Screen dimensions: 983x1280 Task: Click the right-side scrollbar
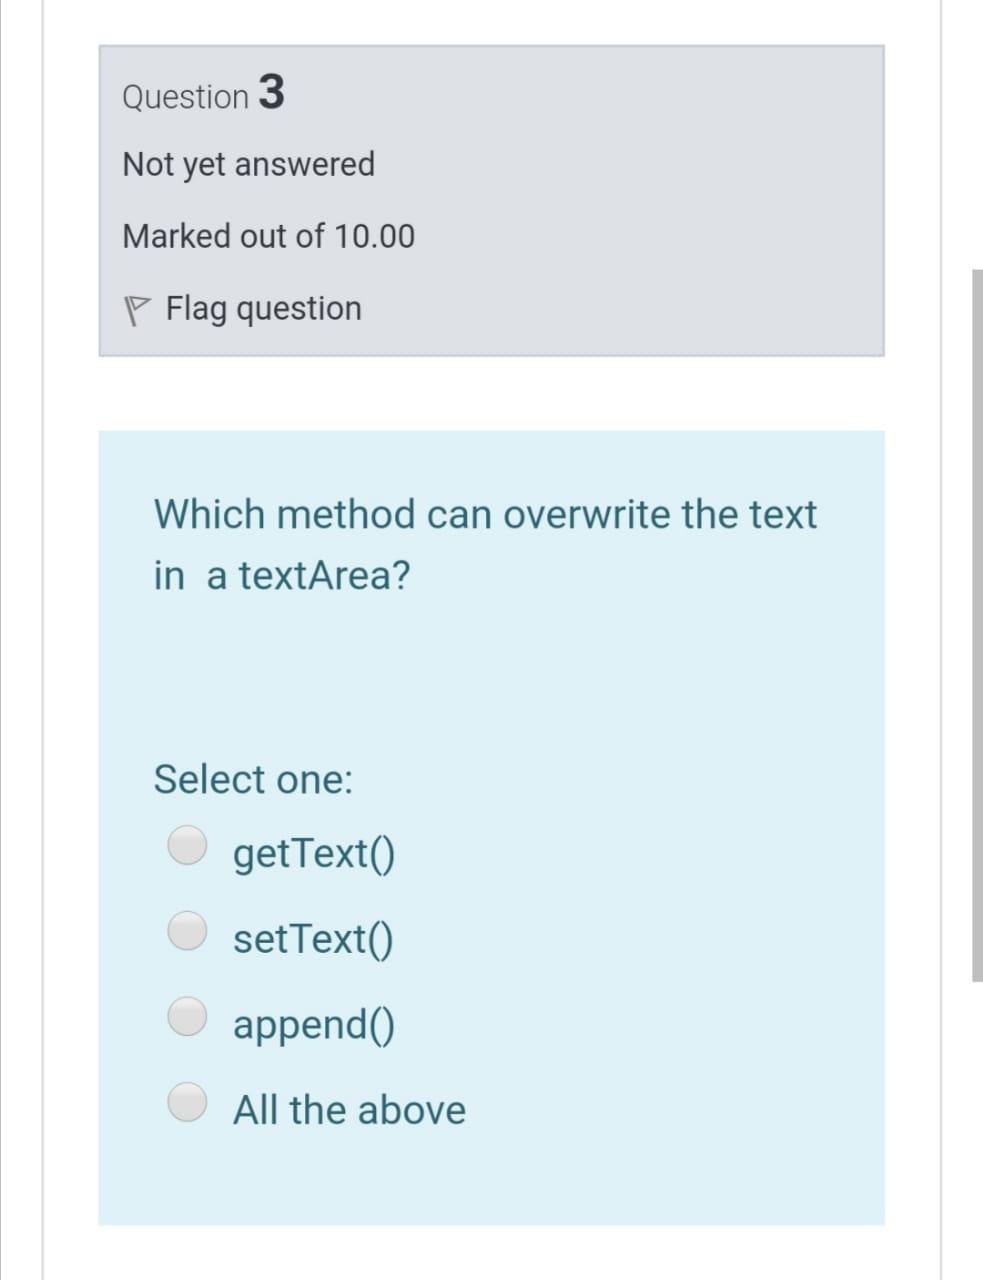(977, 620)
